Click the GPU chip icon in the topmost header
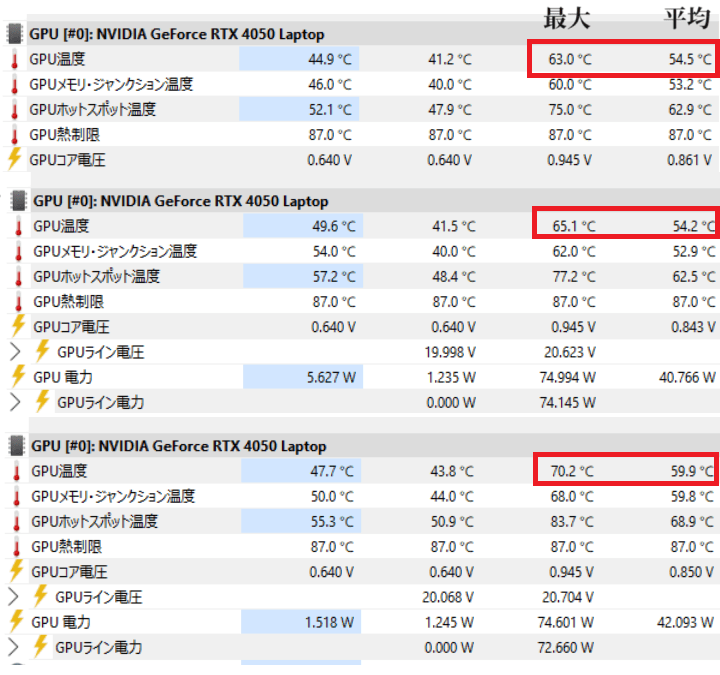720x675 pixels. pyautogui.click(x=15, y=33)
